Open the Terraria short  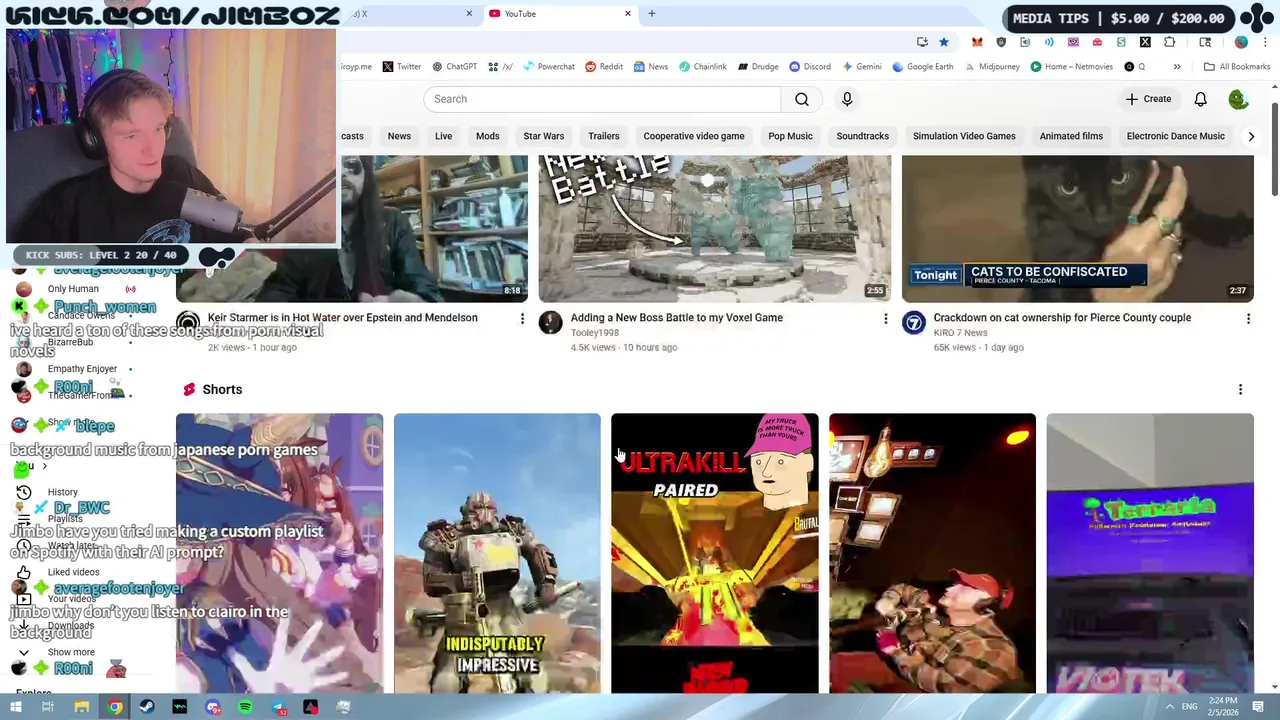[1150, 553]
